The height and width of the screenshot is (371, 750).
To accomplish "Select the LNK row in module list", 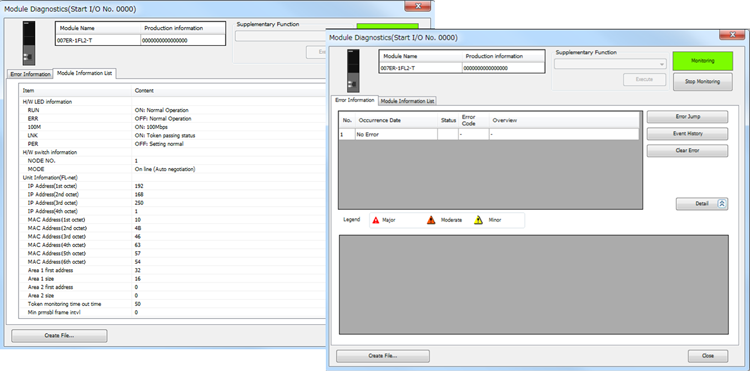I will (172, 135).
